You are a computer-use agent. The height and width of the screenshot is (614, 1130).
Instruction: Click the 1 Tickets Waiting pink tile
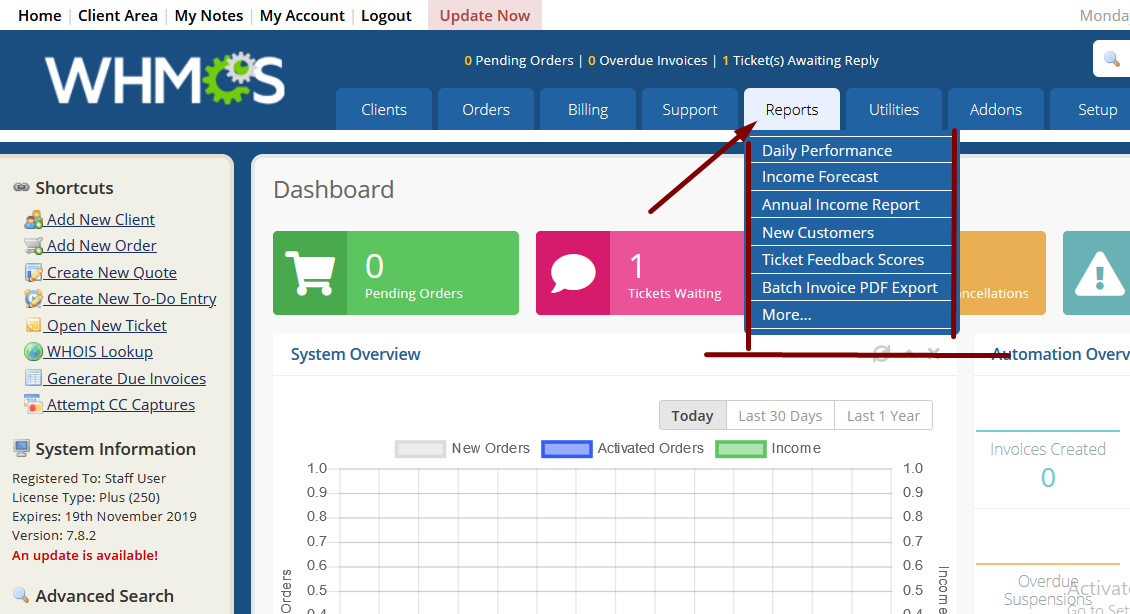point(641,273)
